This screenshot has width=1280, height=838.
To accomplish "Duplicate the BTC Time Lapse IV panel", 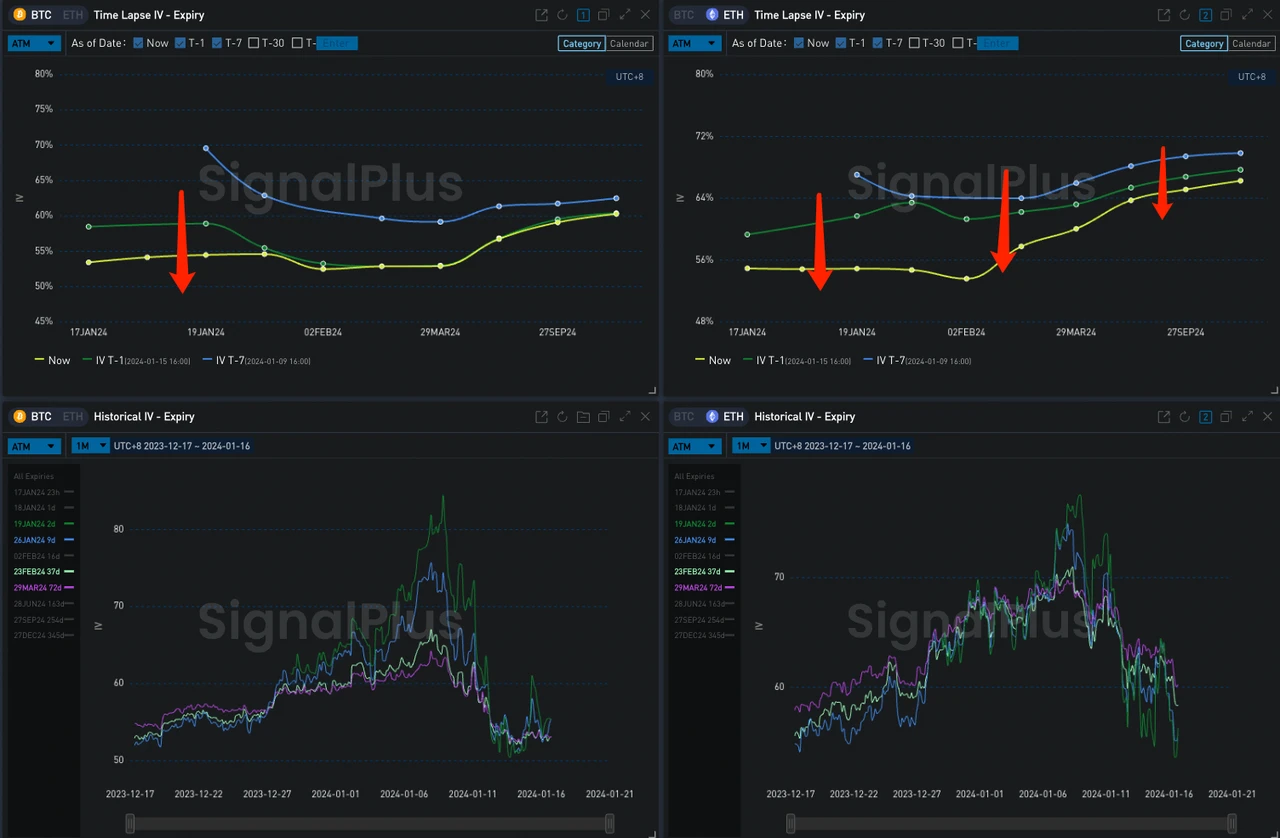I will 603,15.
